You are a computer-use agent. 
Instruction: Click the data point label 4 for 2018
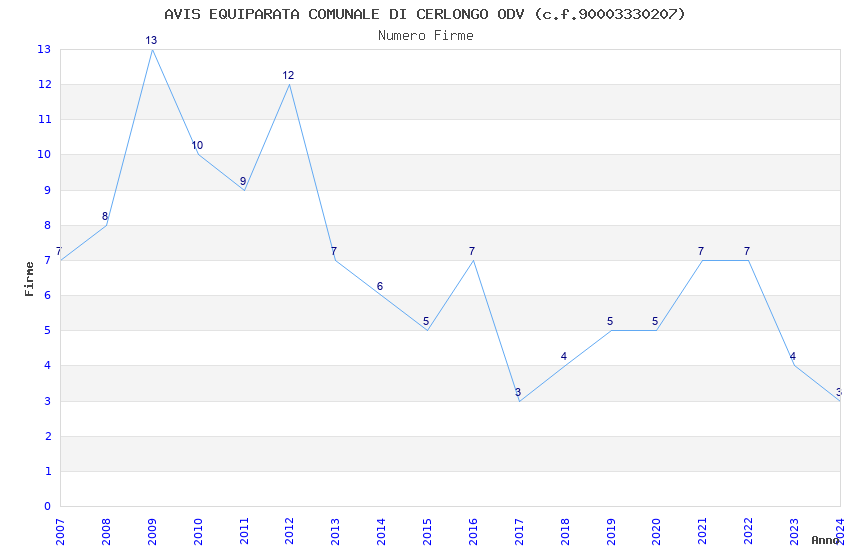(564, 356)
